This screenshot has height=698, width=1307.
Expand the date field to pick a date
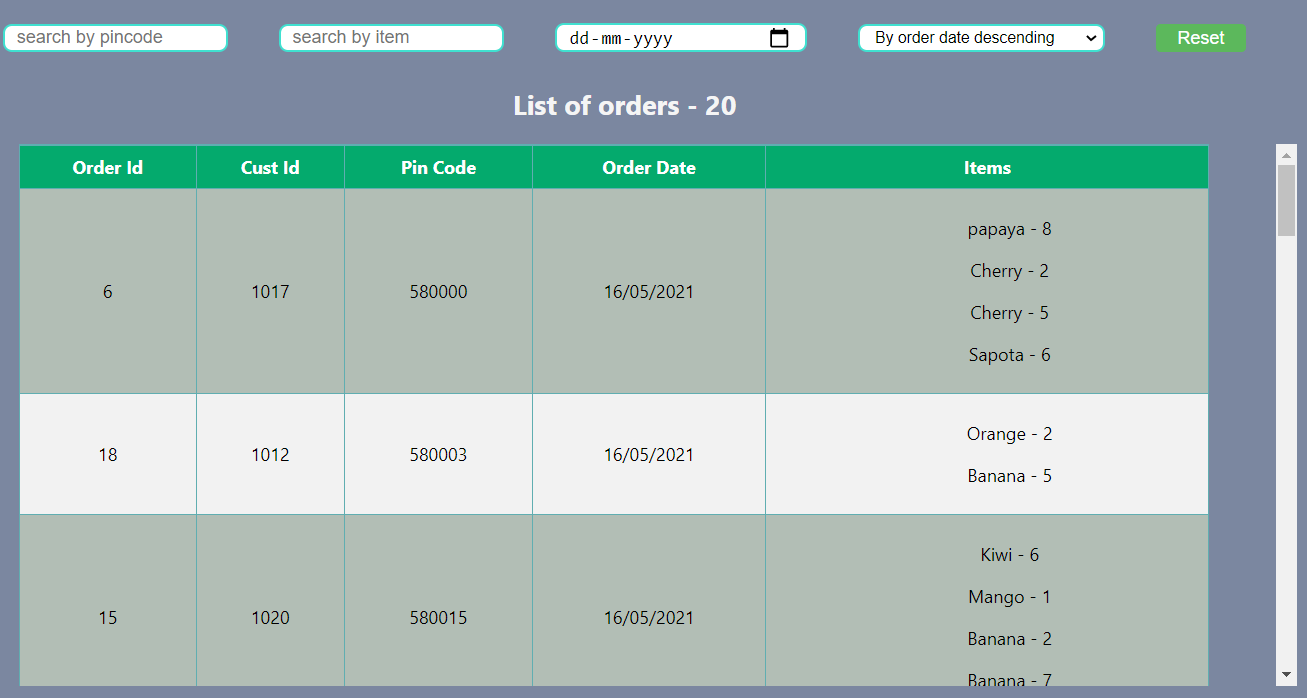[x=779, y=38]
